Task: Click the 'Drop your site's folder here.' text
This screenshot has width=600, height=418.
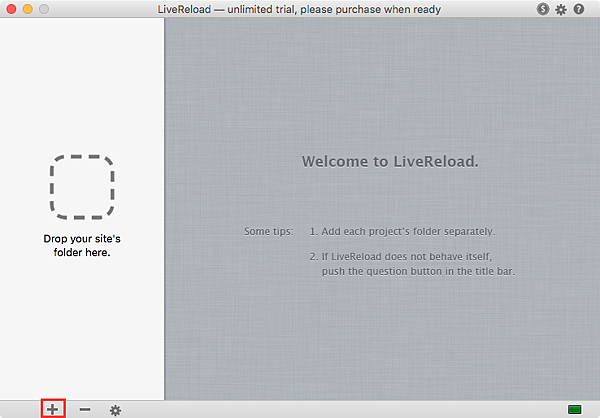Action: click(x=82, y=245)
